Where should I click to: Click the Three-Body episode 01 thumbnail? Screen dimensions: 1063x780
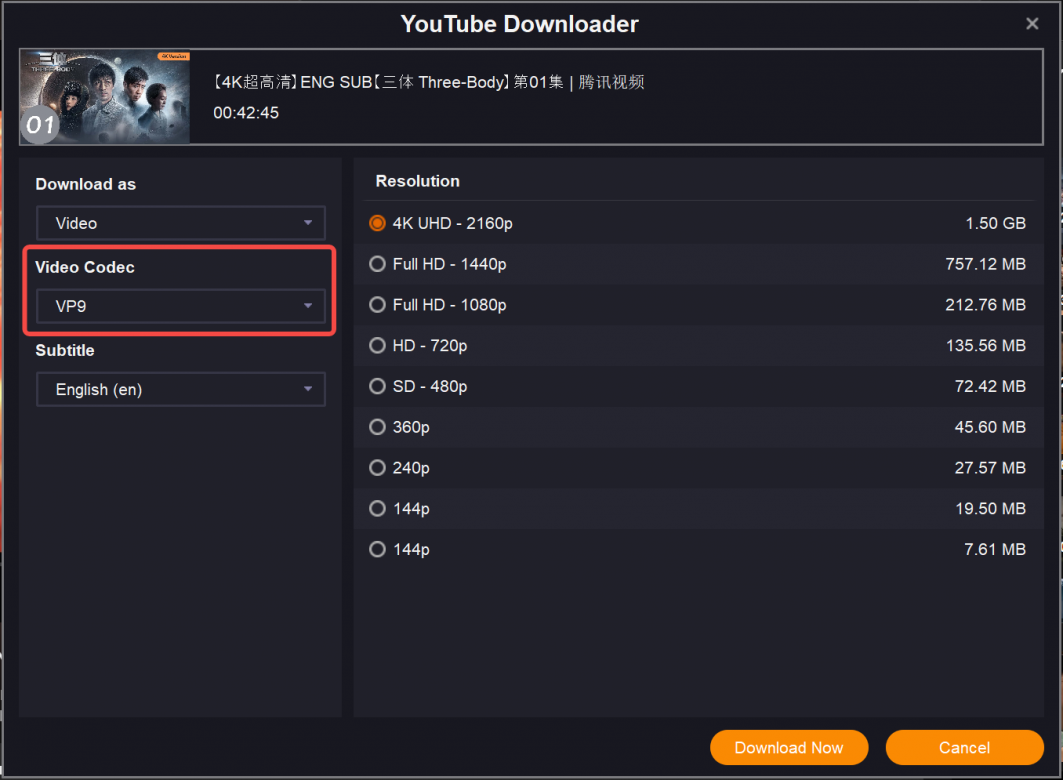(105, 96)
